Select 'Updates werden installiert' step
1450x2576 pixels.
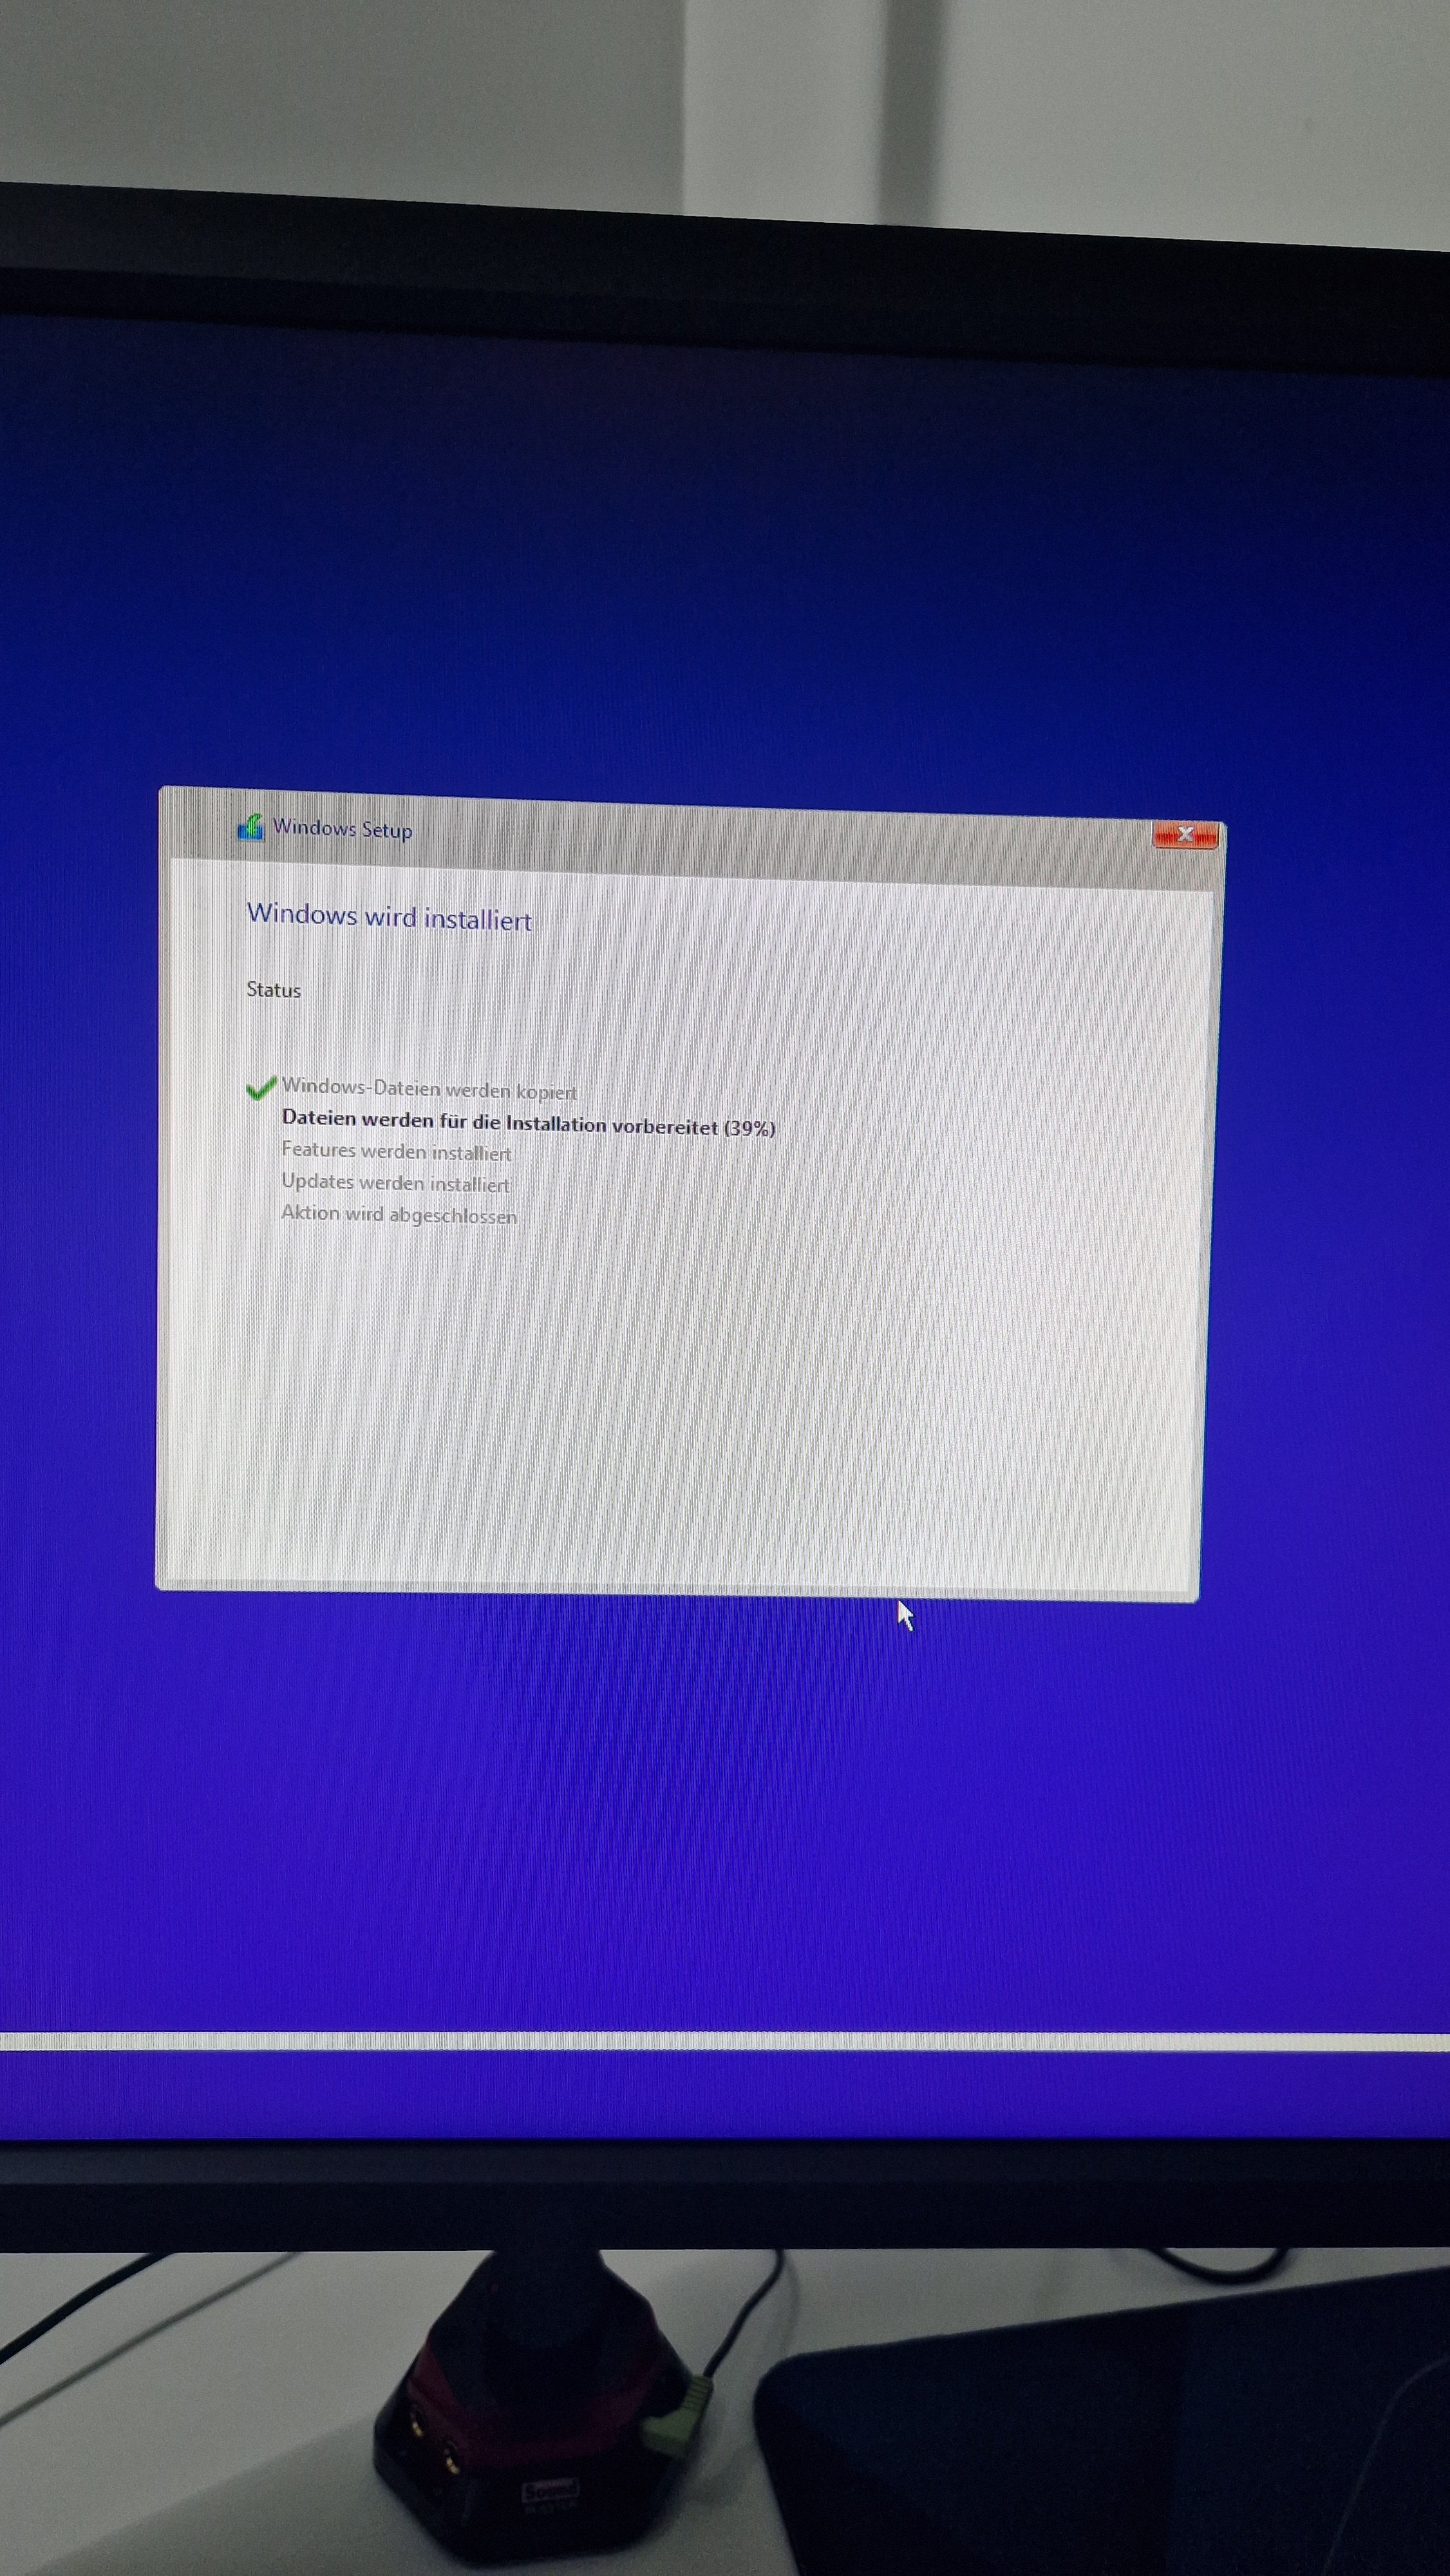point(395,1183)
